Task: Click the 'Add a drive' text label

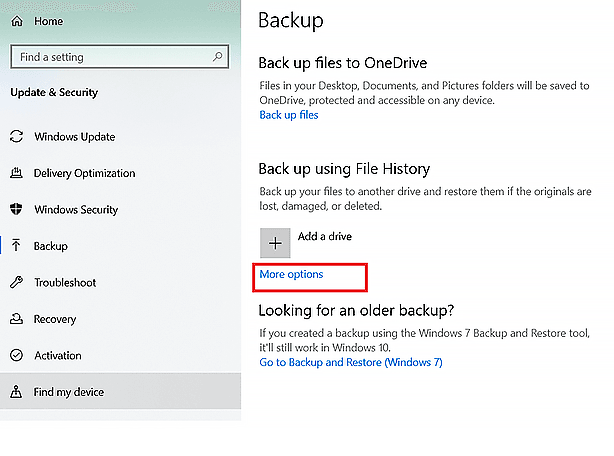Action: click(324, 237)
